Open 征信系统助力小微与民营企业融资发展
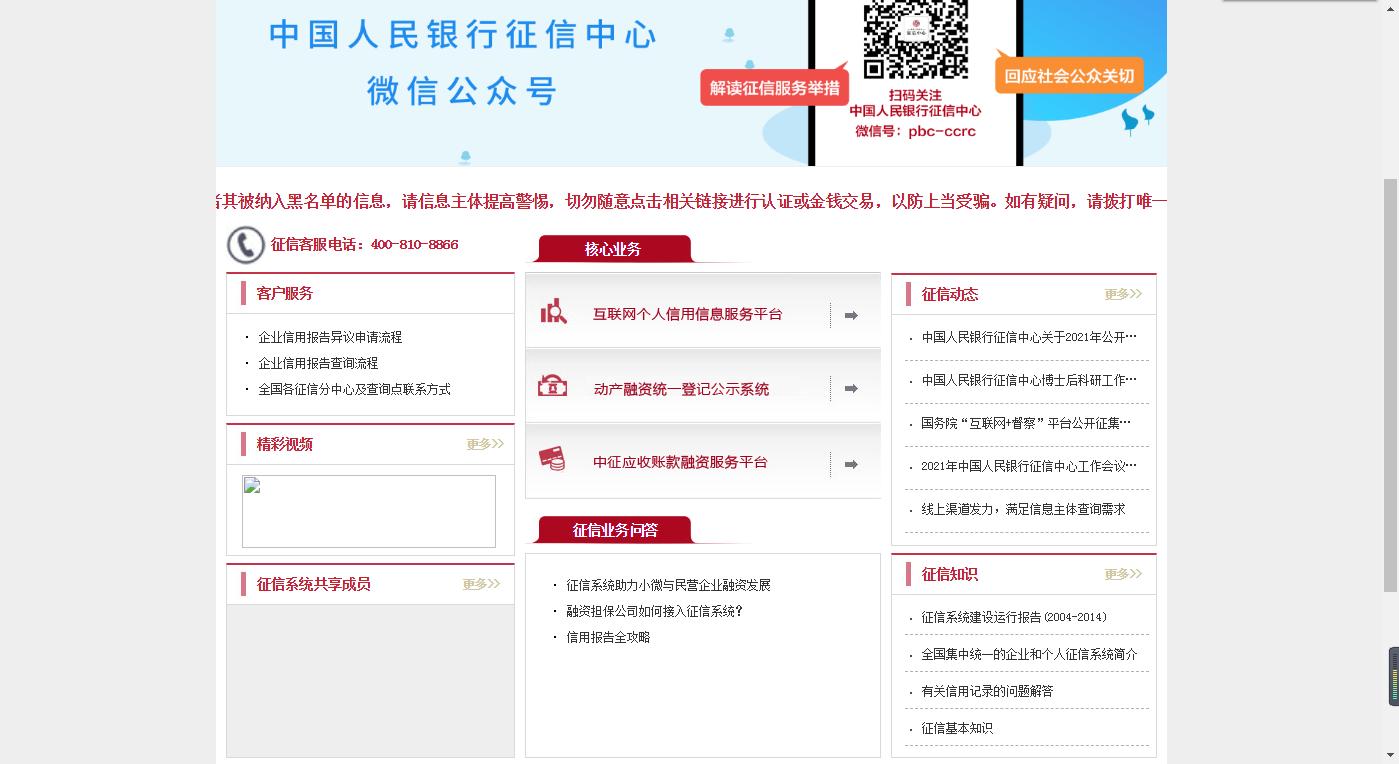 (x=668, y=585)
